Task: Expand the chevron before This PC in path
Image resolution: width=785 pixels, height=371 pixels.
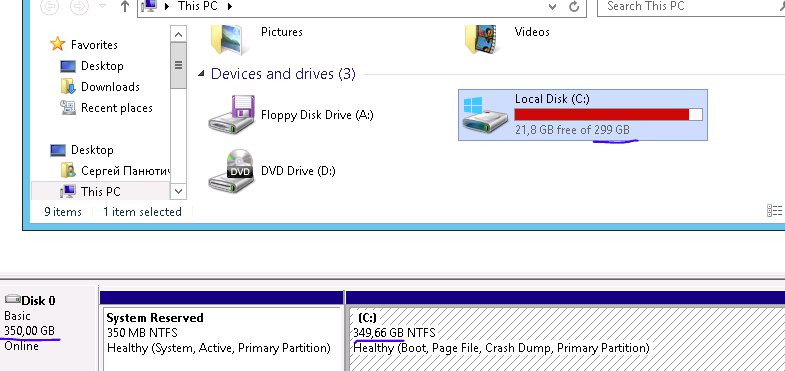Action: [168, 7]
